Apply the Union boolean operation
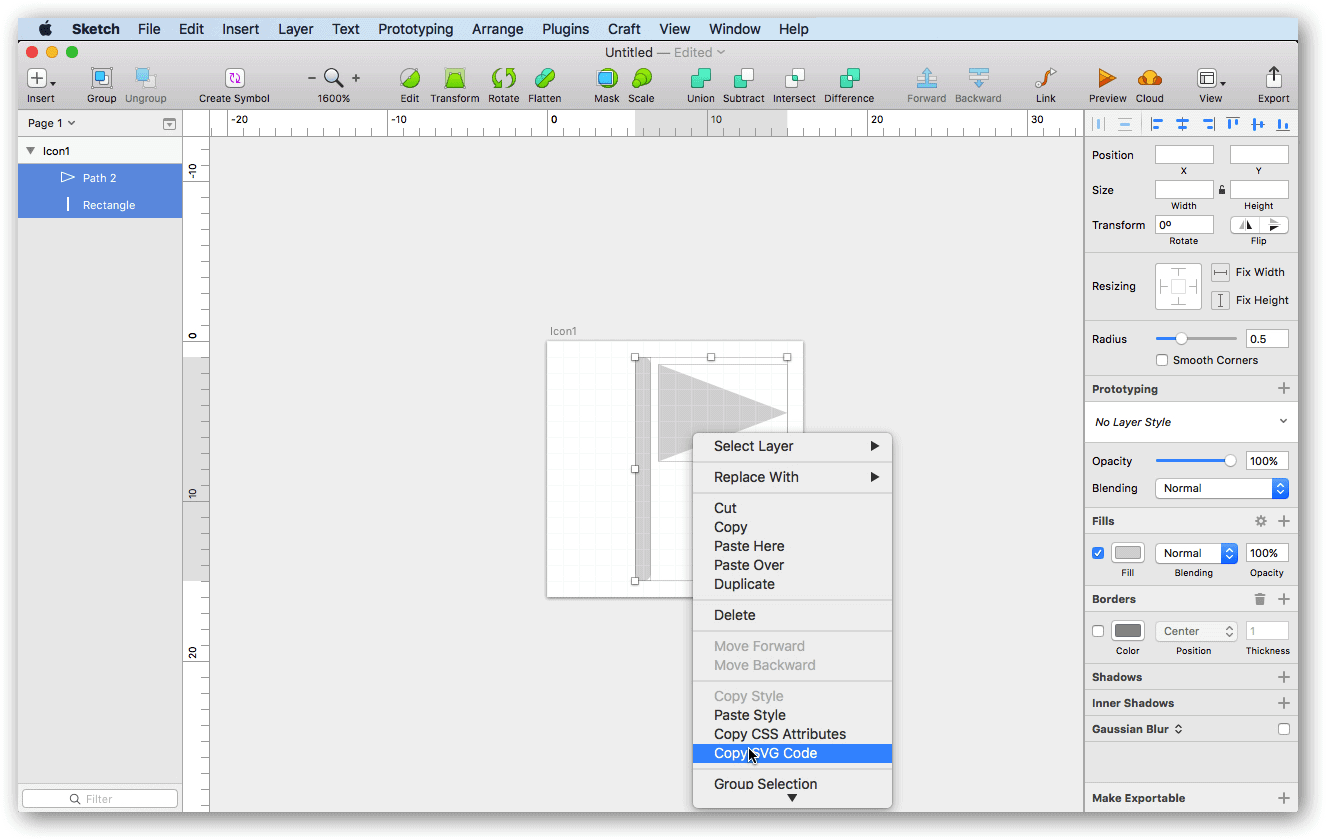The image size is (1326, 840). (x=701, y=79)
